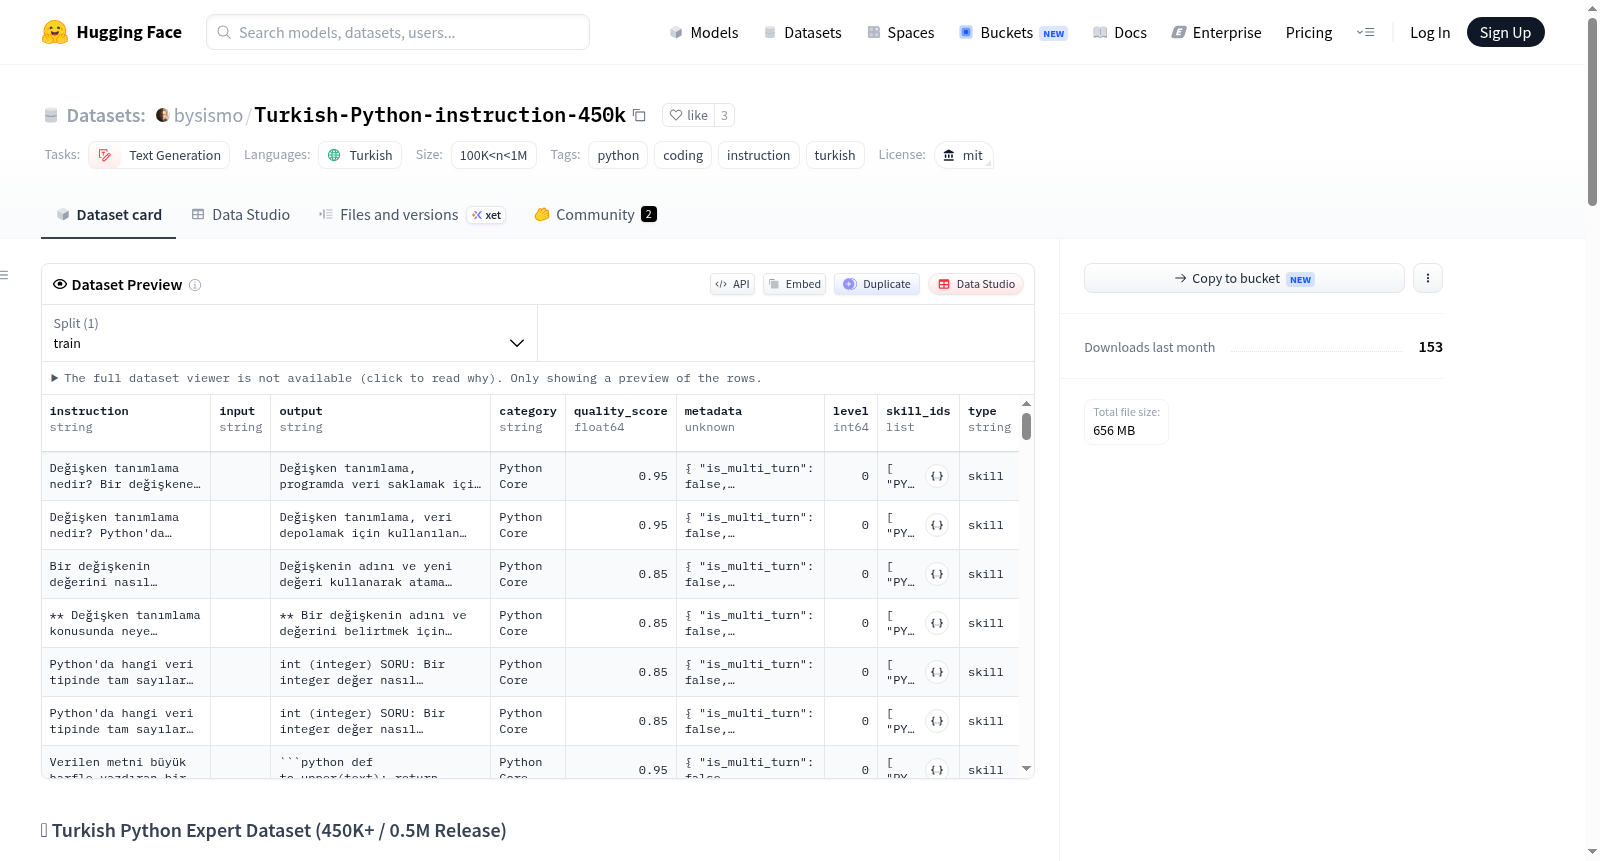Click the Hugging Face logo icon

point(55,32)
